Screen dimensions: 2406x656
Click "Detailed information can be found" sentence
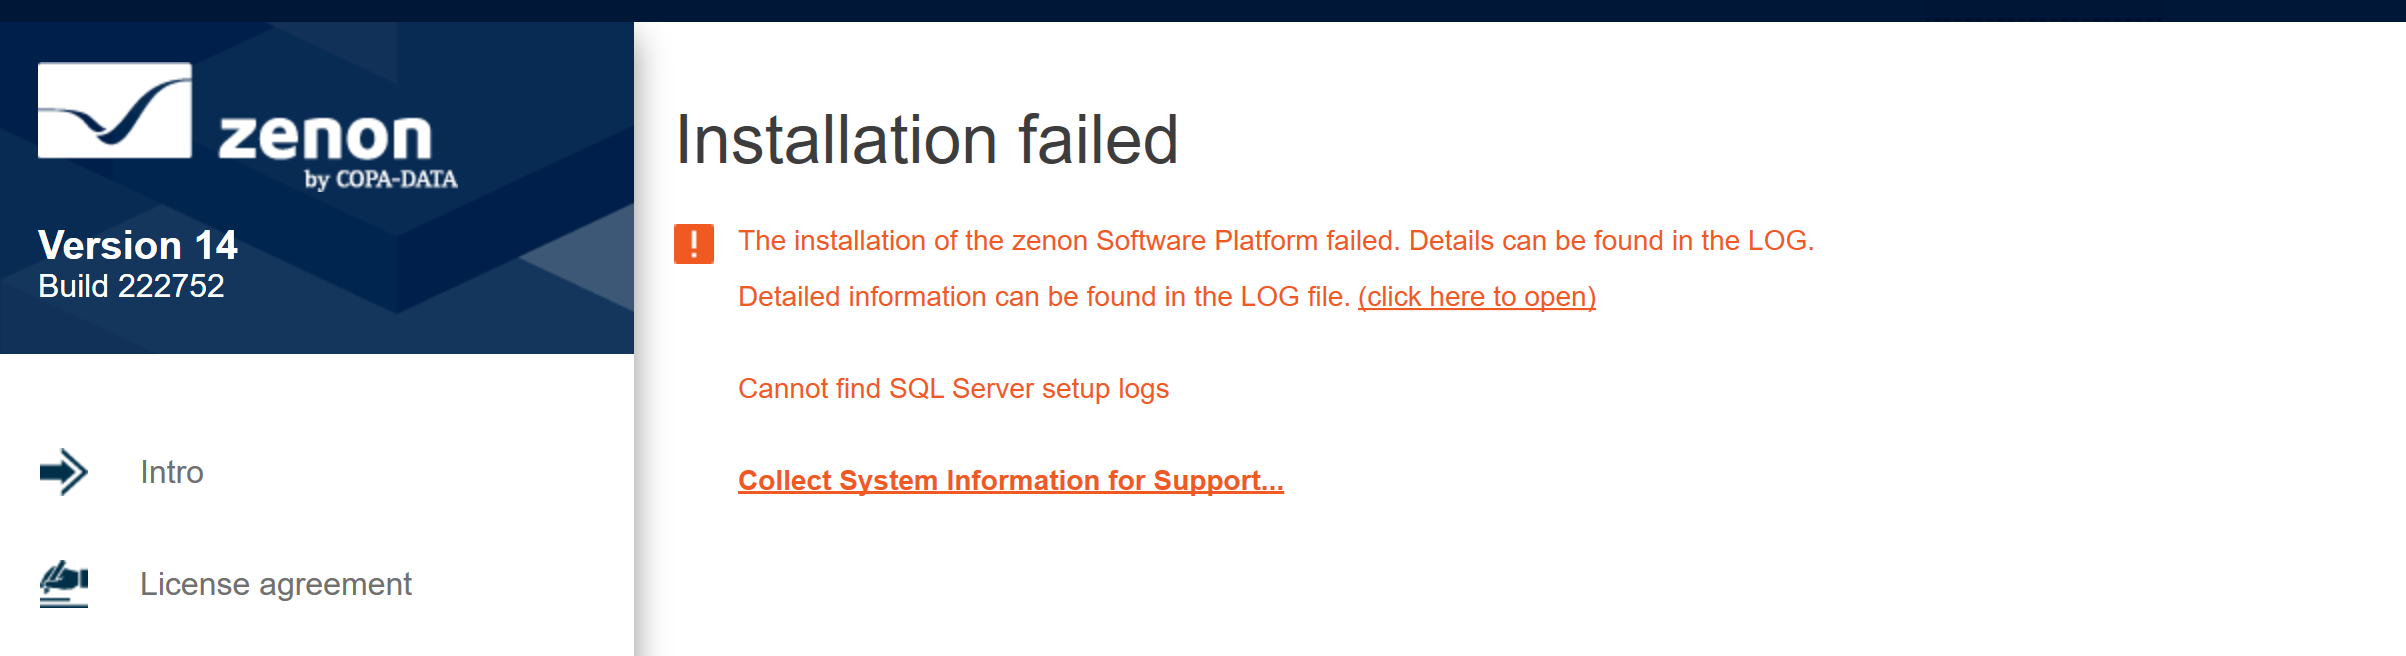pos(1043,297)
